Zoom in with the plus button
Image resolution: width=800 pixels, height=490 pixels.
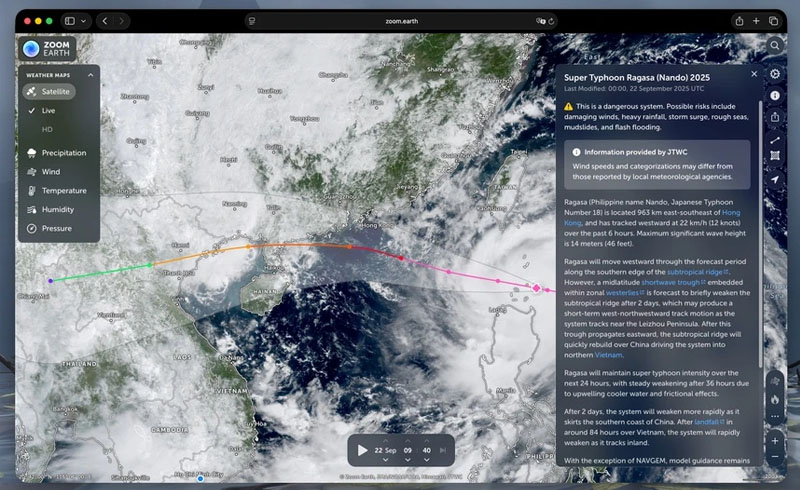pyautogui.click(x=776, y=440)
